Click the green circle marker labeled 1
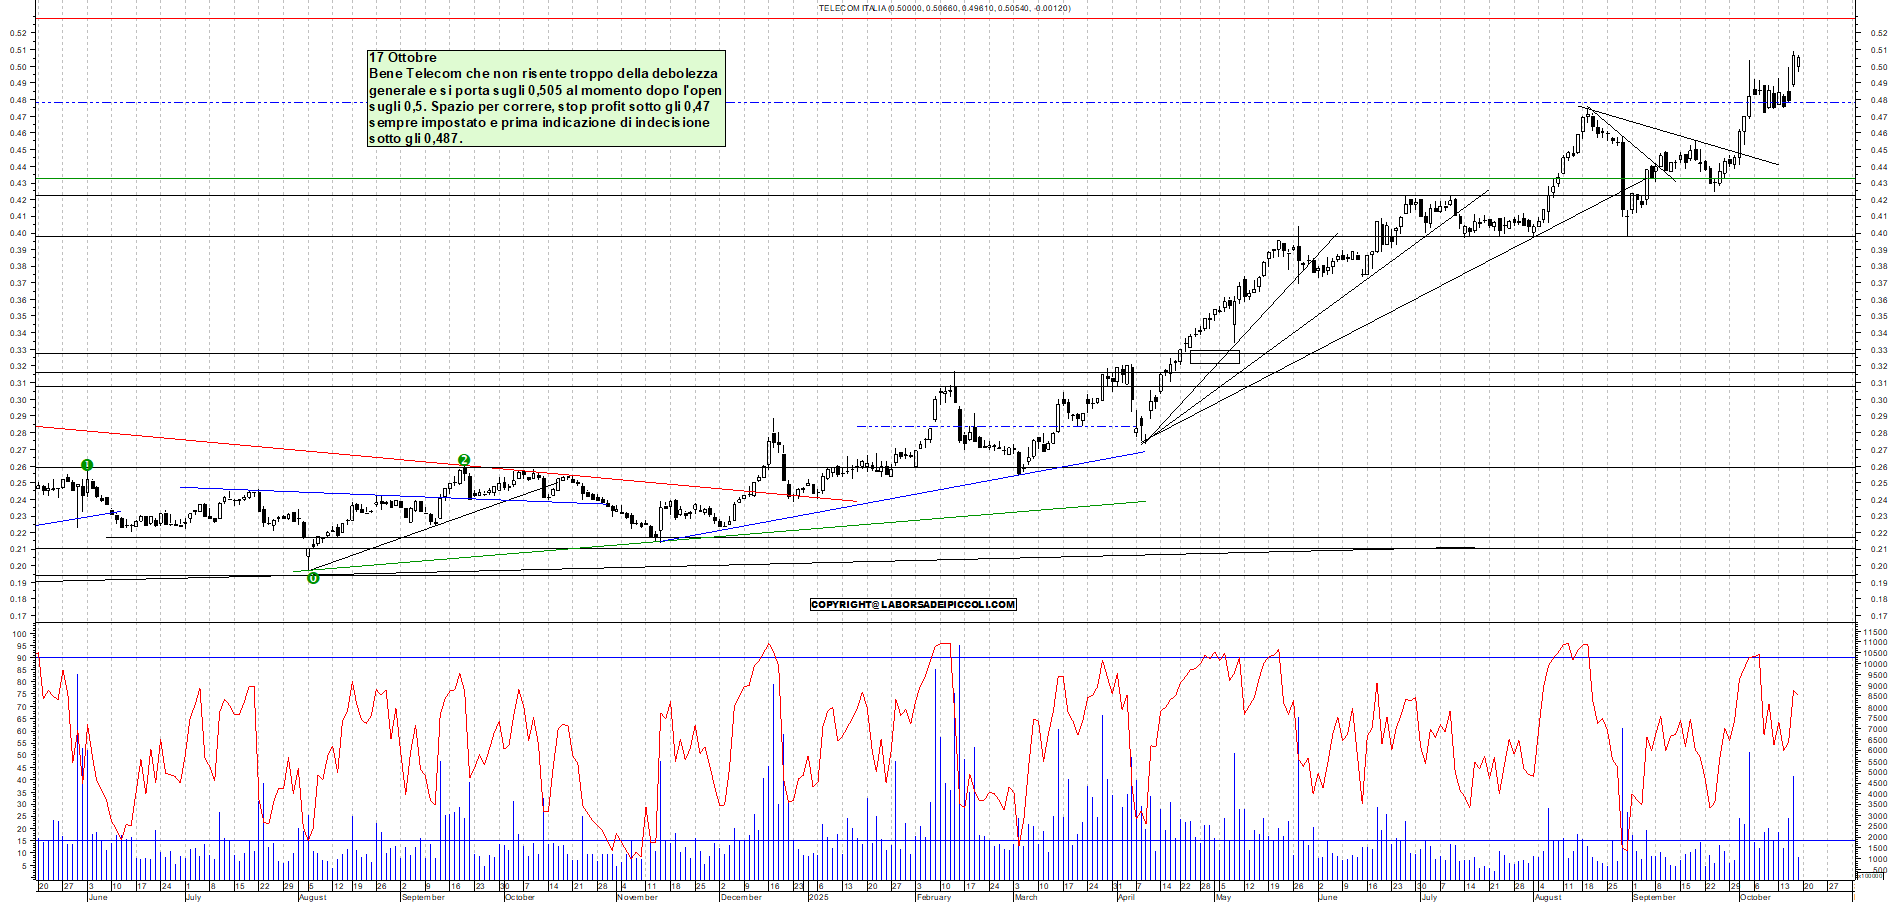1890x902 pixels. [87, 465]
